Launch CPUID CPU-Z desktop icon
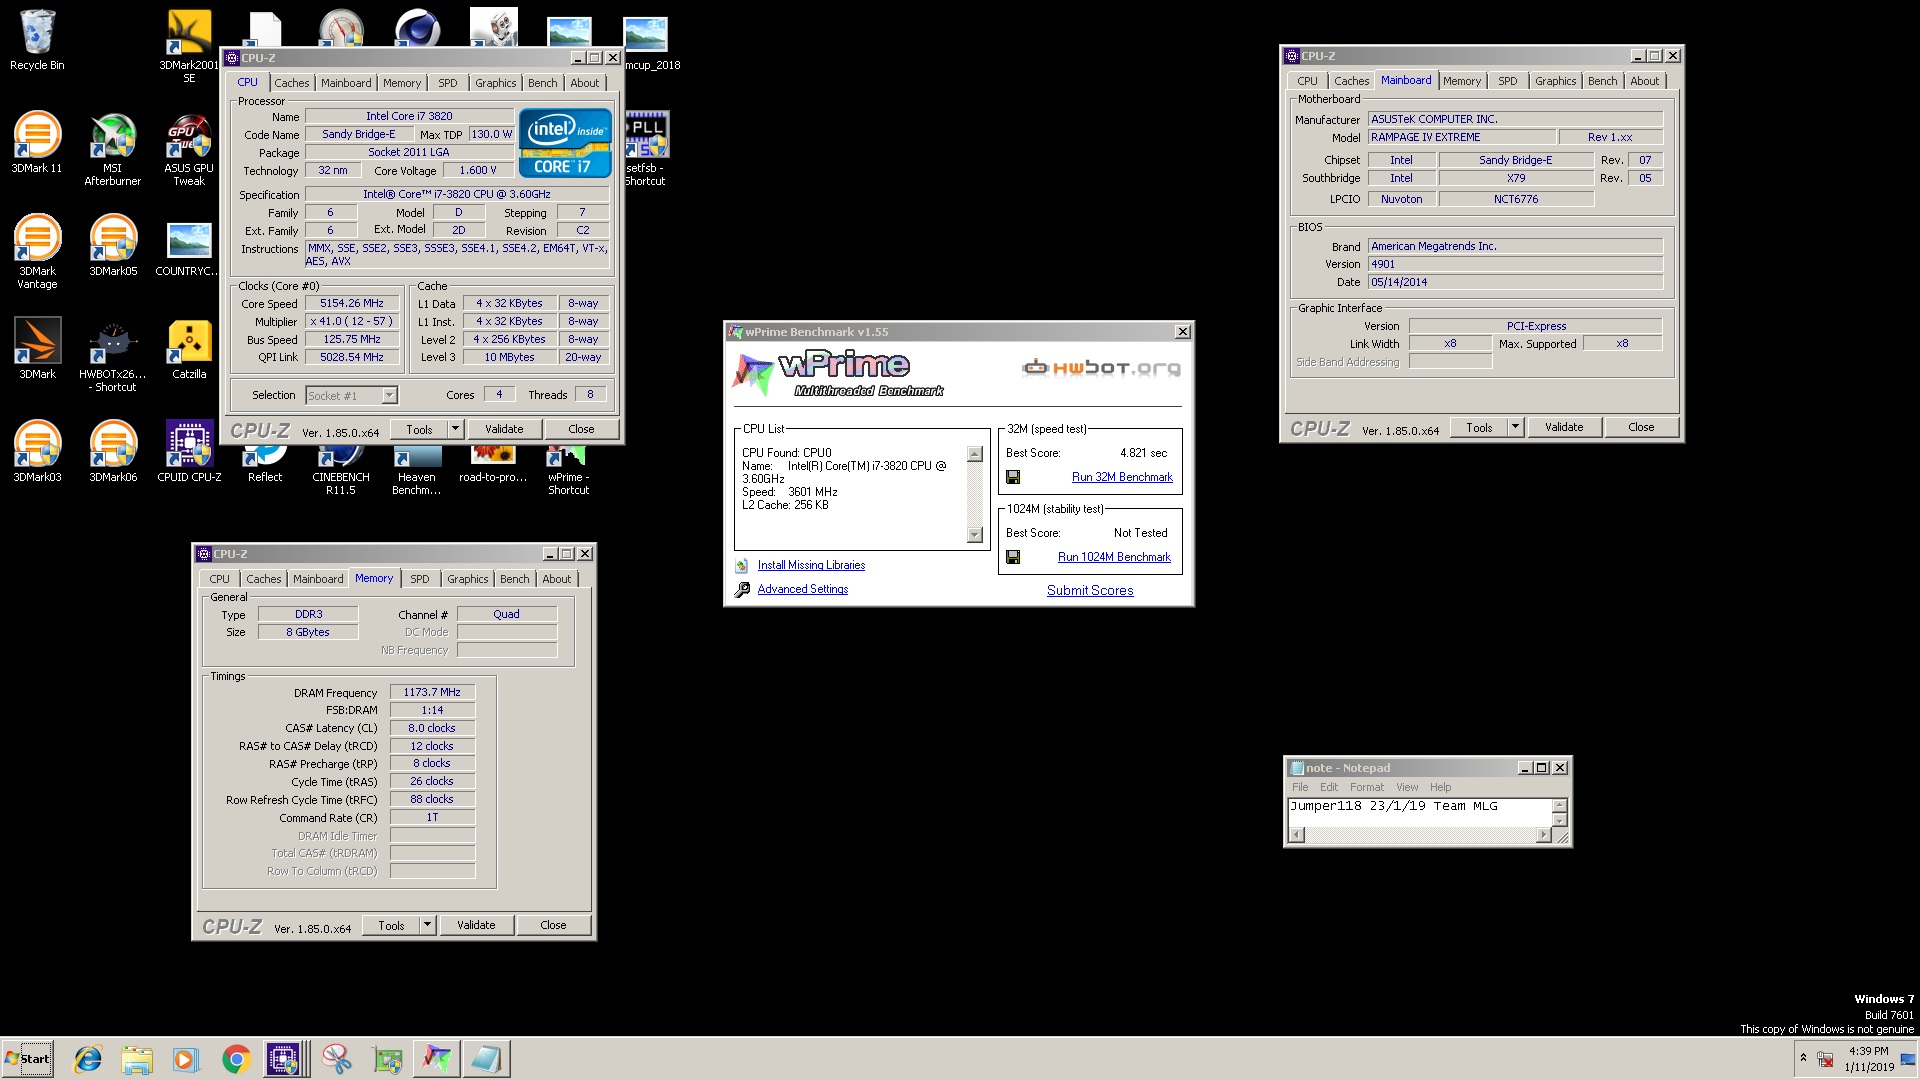The image size is (1920, 1080). pyautogui.click(x=189, y=451)
